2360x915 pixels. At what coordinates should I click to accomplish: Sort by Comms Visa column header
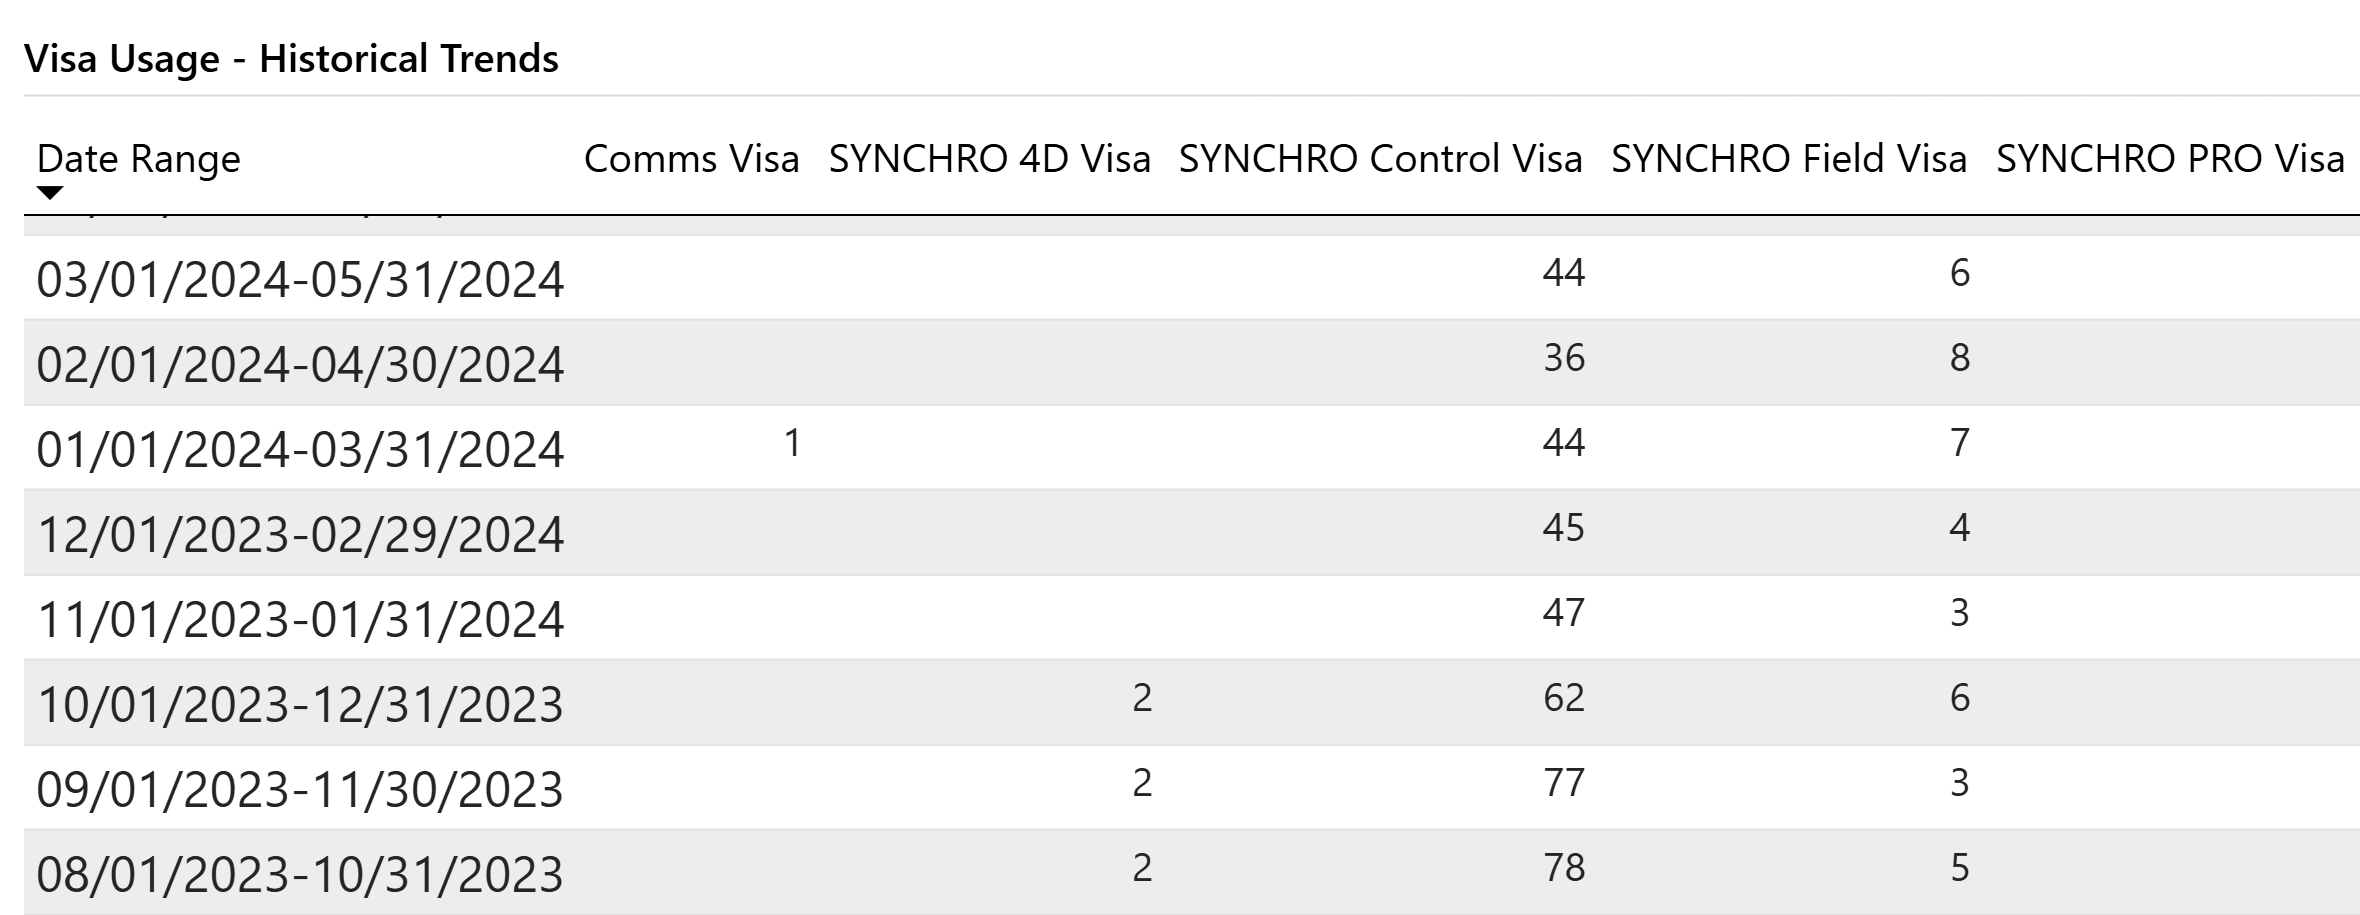[691, 159]
